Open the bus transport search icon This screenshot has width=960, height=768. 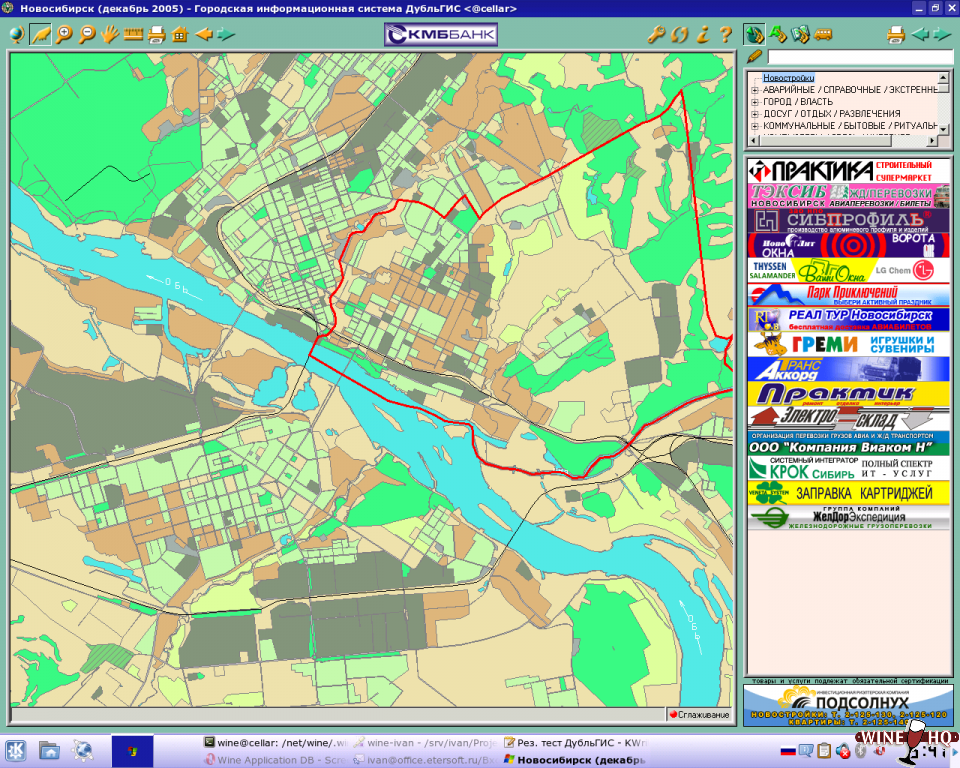(824, 35)
